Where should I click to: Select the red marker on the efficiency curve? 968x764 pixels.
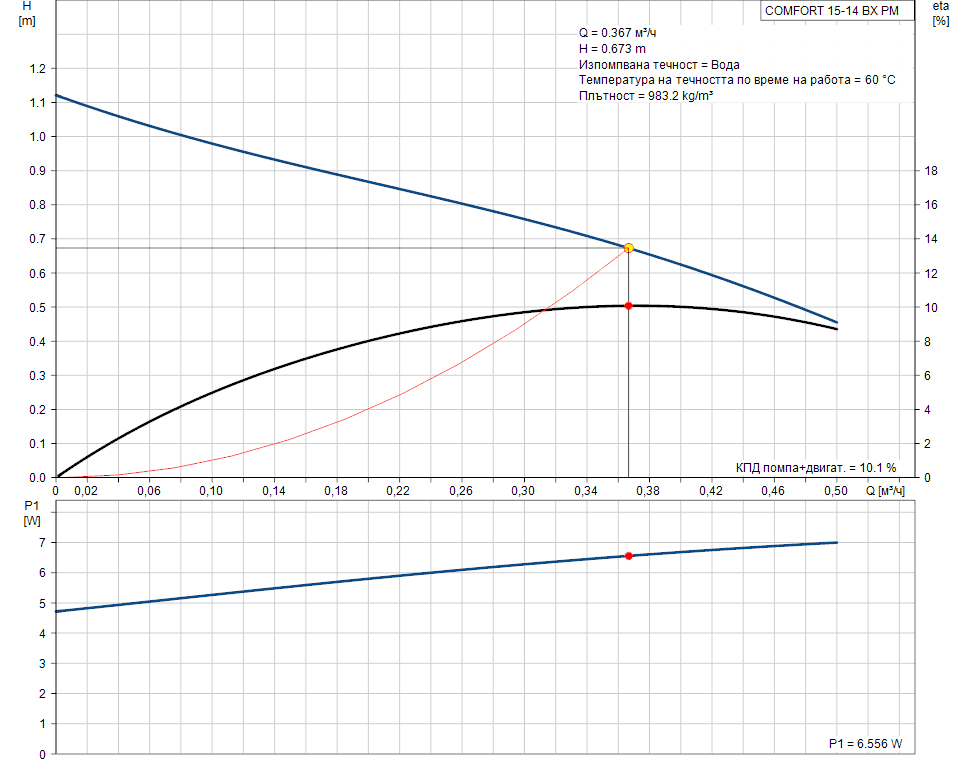click(628, 306)
